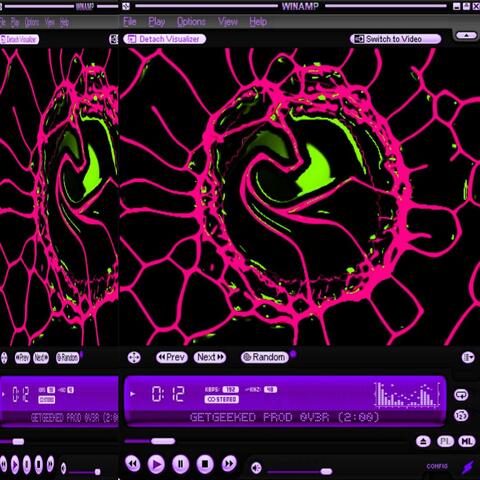Open the Options menu
This screenshot has height=480, width=480.
(191, 22)
